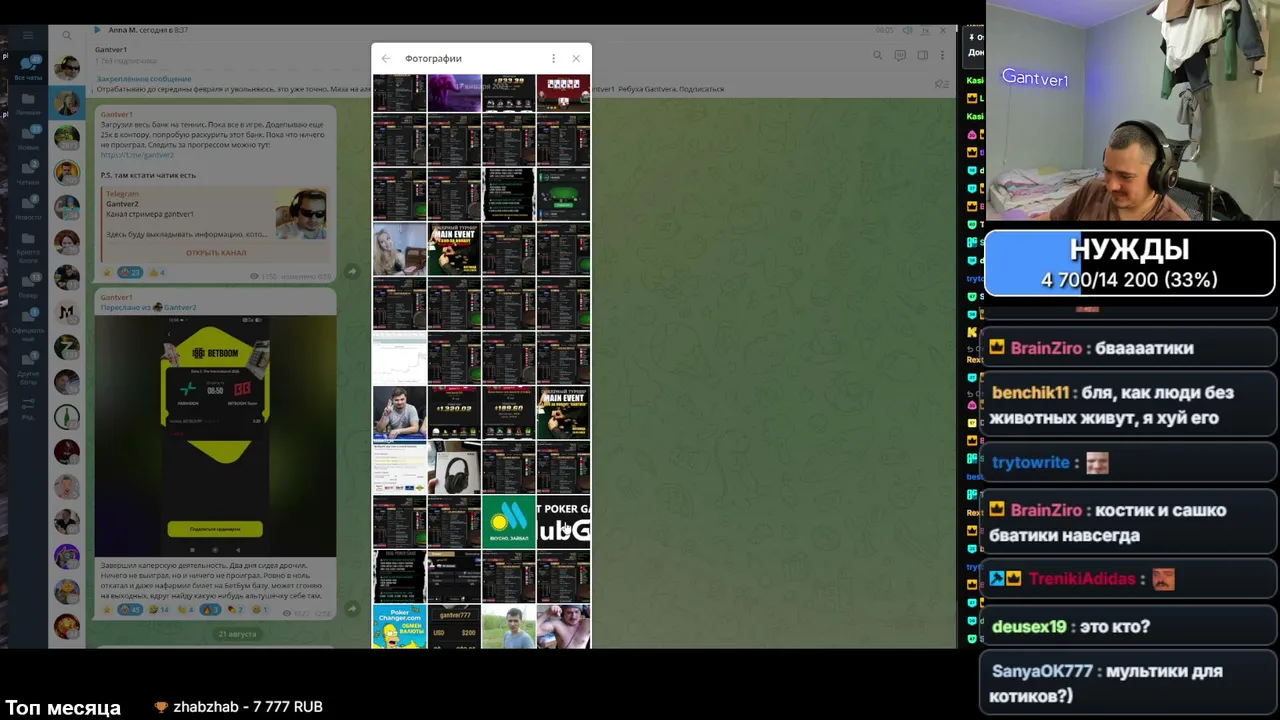Click the chat list search icon
1280x720 pixels.
[x=67, y=36]
